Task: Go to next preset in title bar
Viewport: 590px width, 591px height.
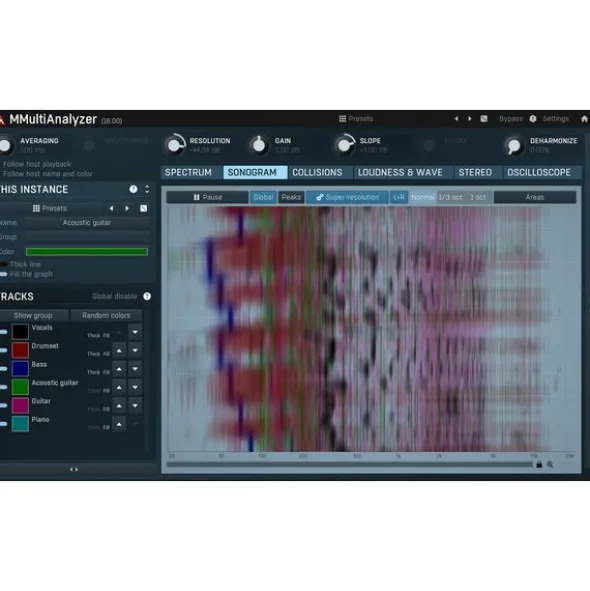Action: pyautogui.click(x=470, y=119)
